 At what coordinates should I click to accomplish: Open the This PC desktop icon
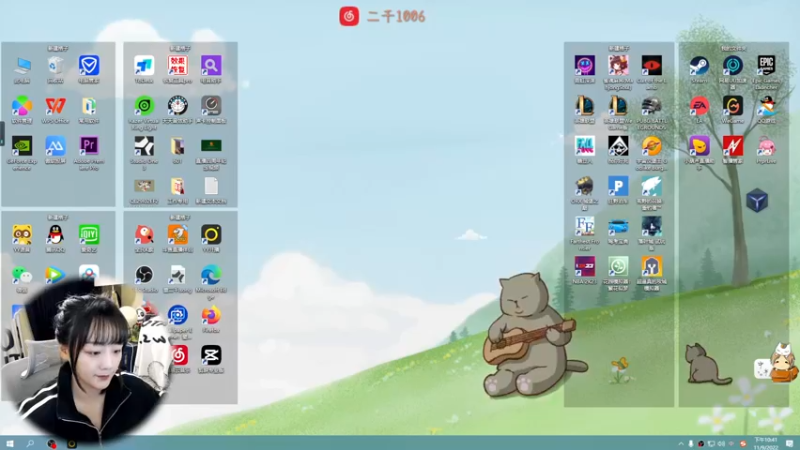22,66
